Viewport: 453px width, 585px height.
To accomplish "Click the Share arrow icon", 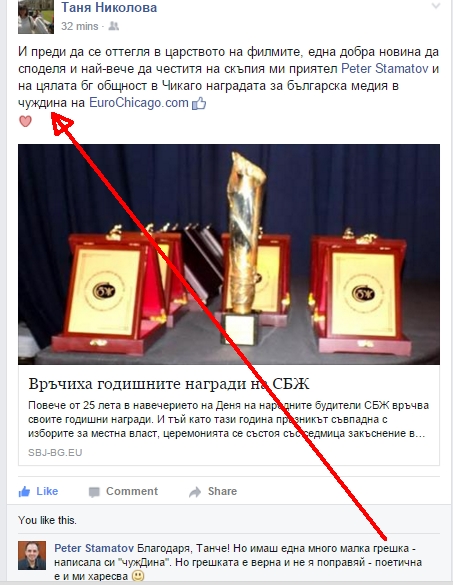I will [x=195, y=492].
